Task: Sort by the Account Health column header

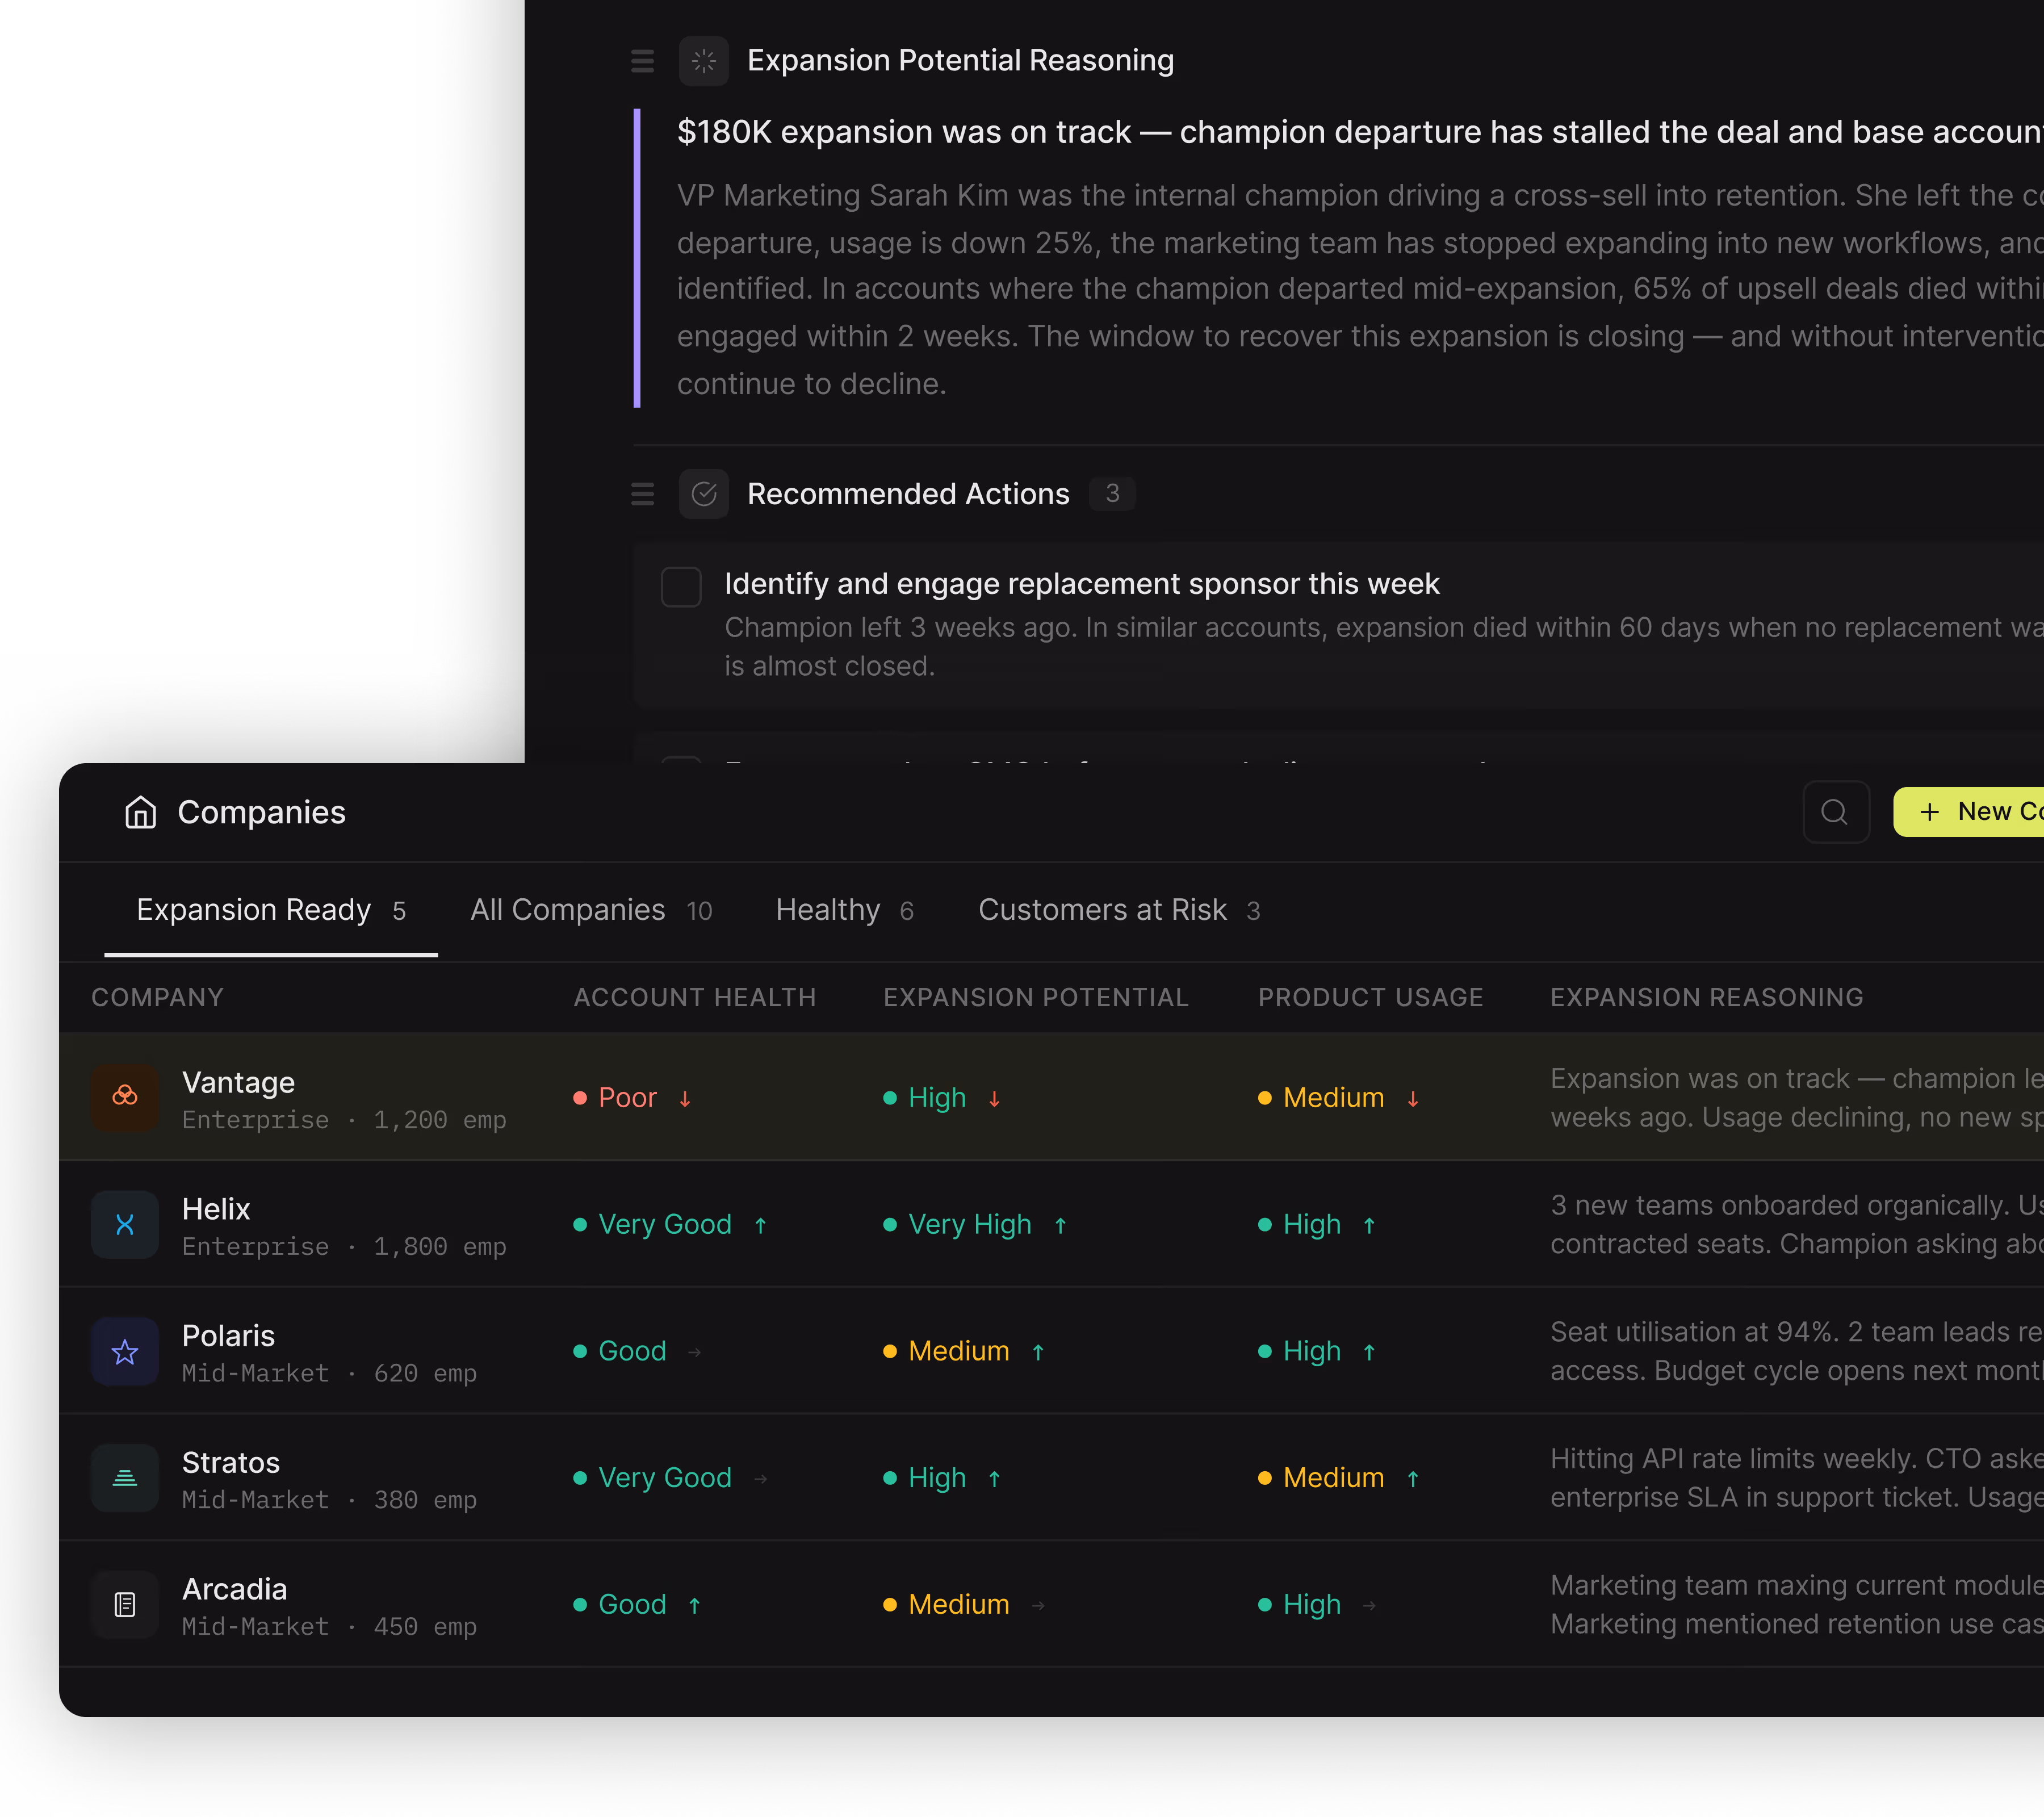Action: click(x=694, y=997)
